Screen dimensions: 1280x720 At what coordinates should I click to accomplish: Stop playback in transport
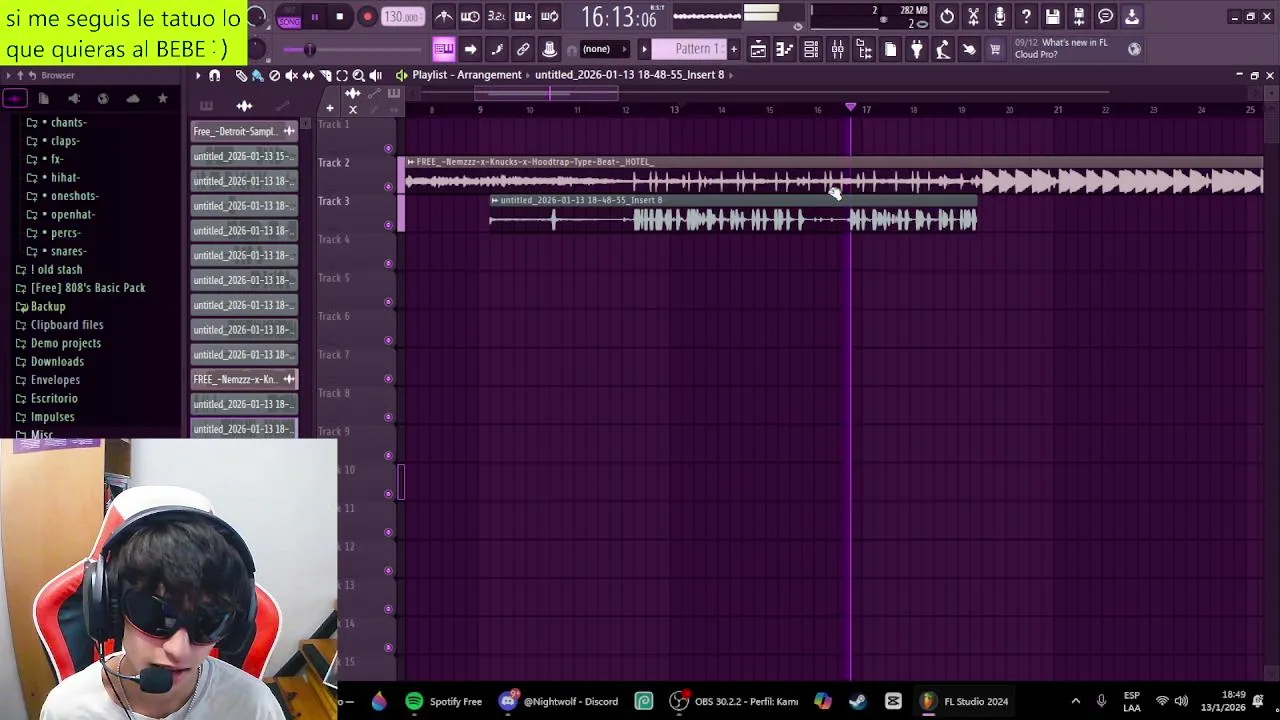pyautogui.click(x=339, y=17)
